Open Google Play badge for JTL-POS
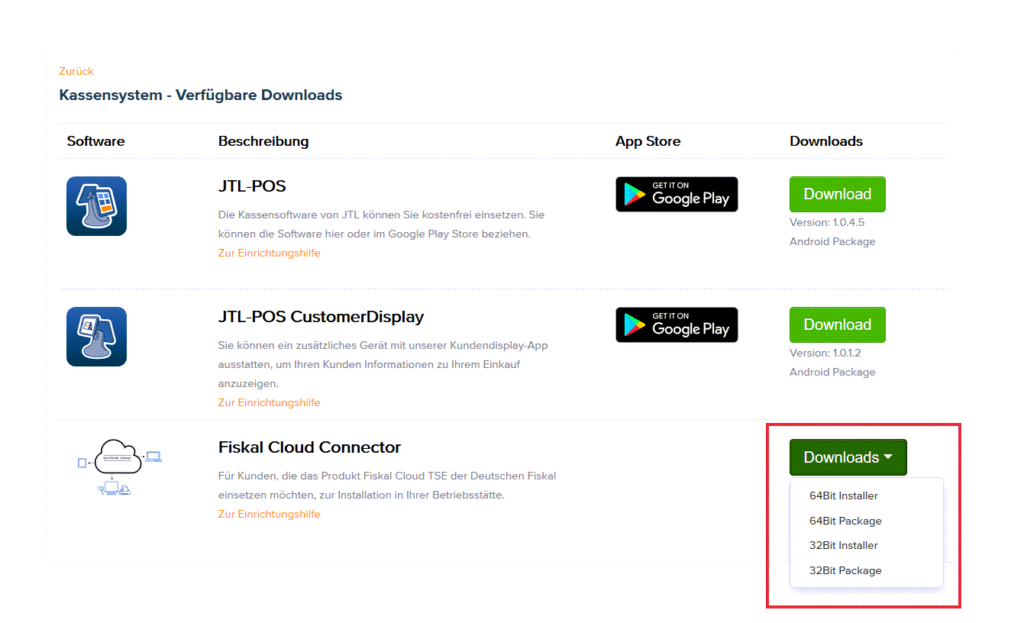This screenshot has width=1024, height=623. tap(676, 194)
